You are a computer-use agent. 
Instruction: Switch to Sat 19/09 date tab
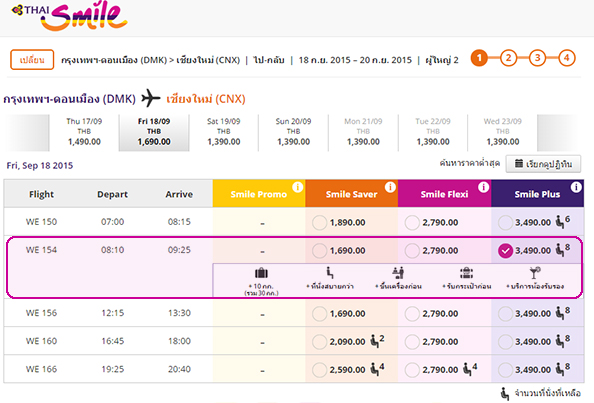pos(224,132)
